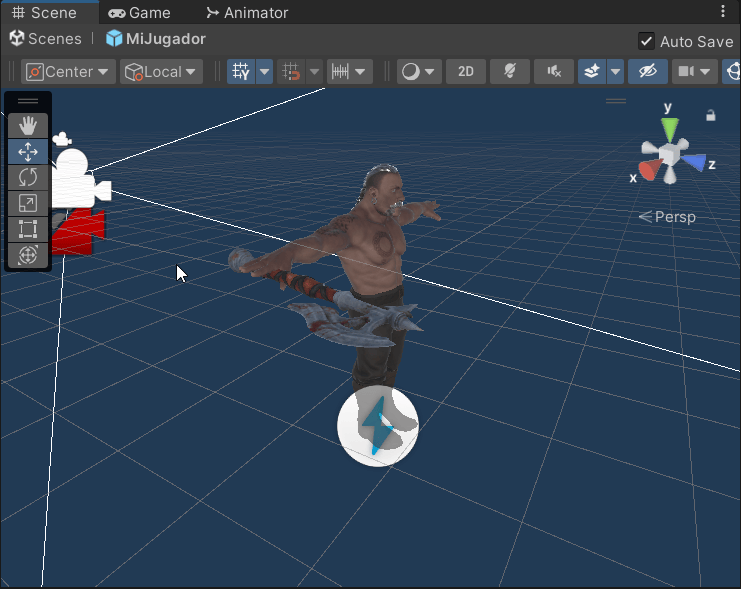The width and height of the screenshot is (741, 589).
Task: Open grid visibility options dropdown
Action: [x=265, y=72]
